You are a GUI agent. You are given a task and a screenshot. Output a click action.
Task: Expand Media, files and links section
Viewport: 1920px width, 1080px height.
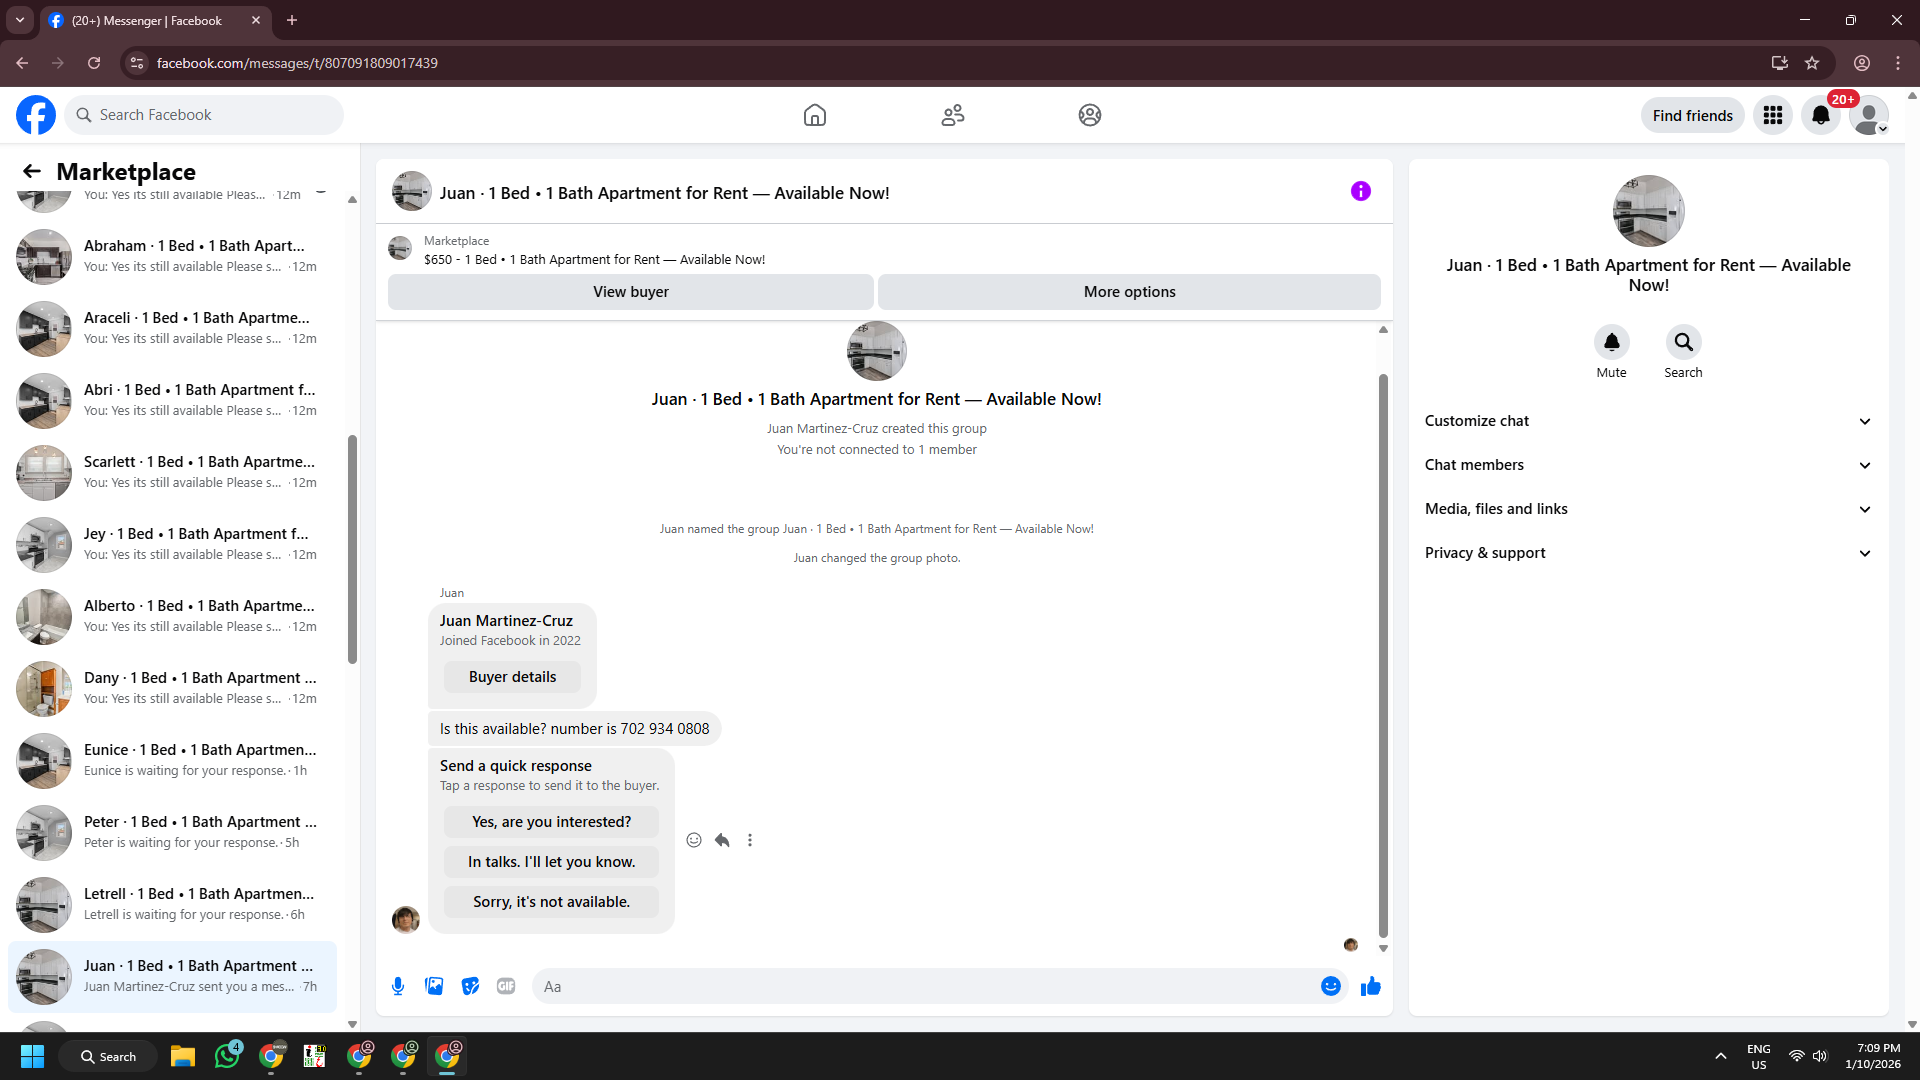(x=1648, y=509)
